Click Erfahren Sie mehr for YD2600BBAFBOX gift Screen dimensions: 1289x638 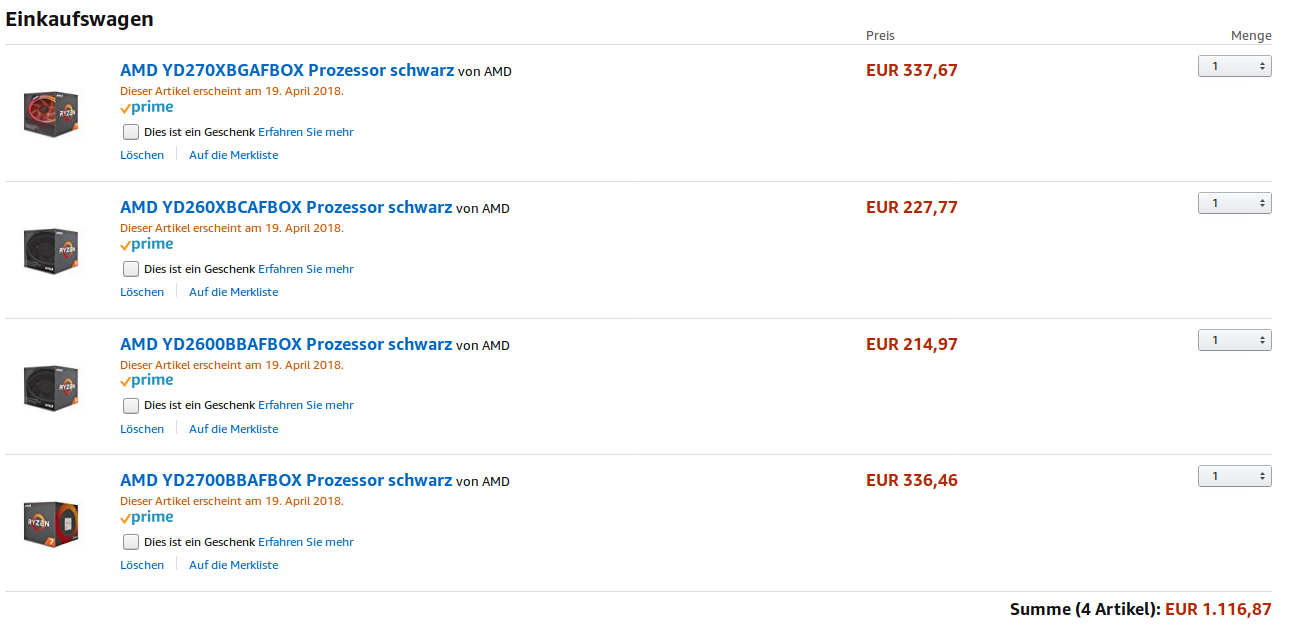[305, 405]
